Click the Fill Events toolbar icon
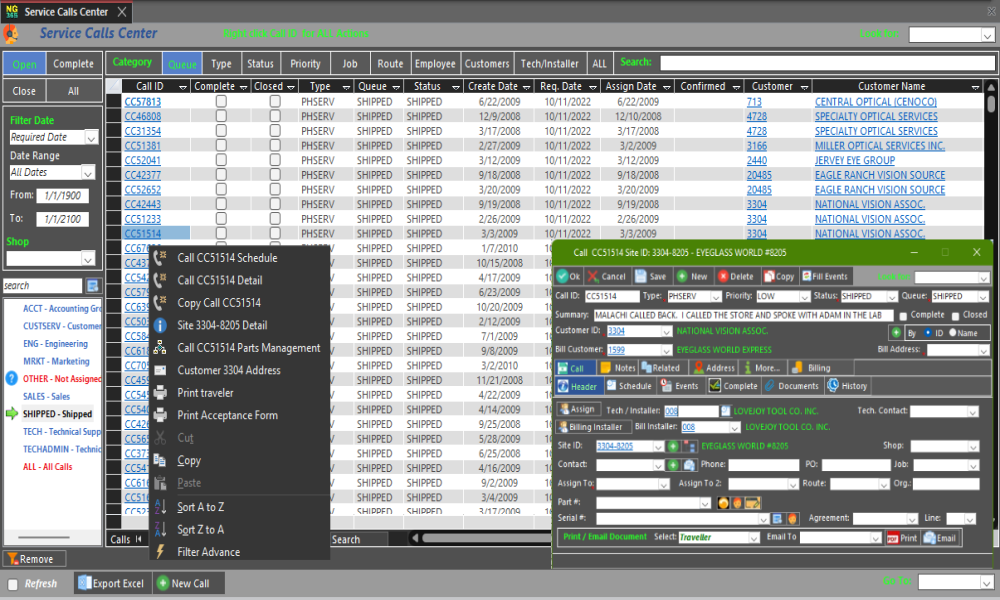 click(805, 276)
